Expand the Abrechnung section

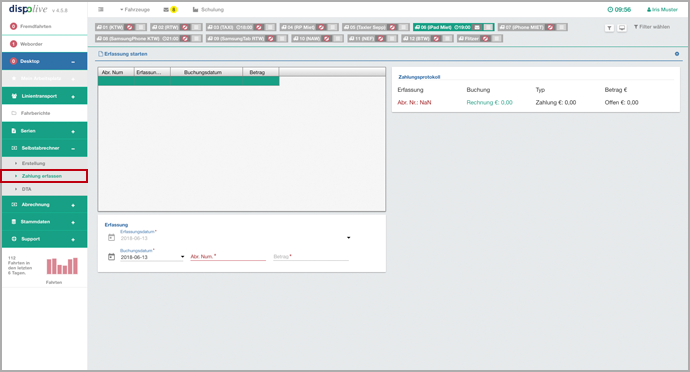73,205
